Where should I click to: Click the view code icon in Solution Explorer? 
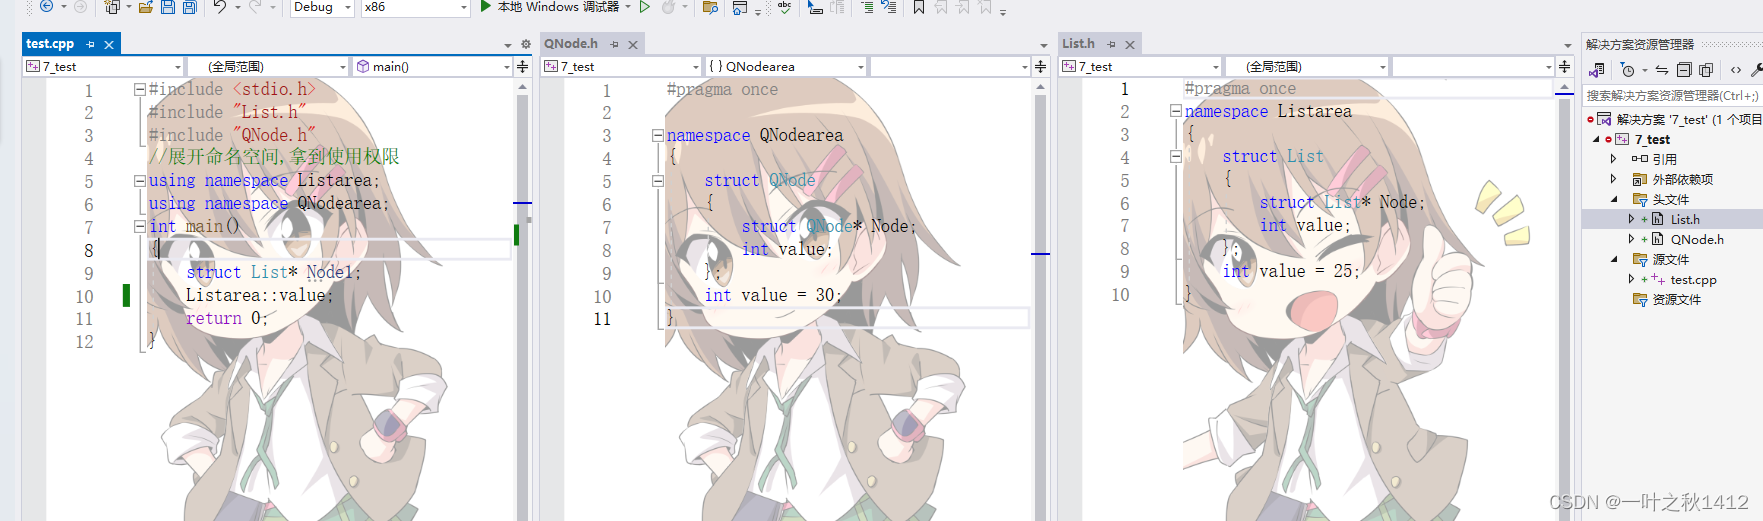point(1736,69)
